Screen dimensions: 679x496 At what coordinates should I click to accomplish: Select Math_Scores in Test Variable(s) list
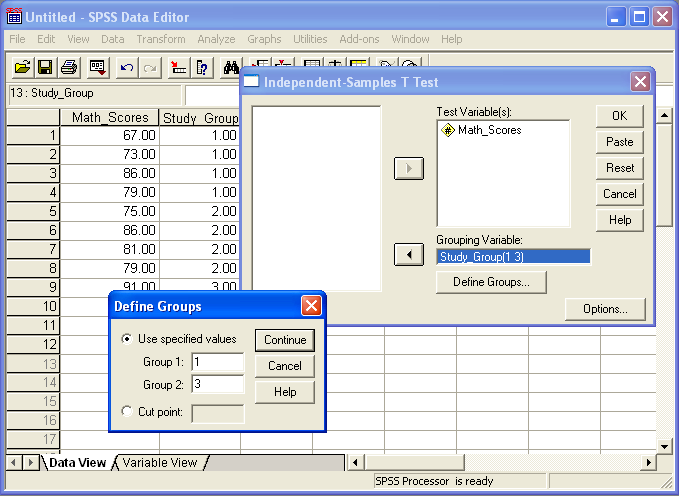(x=489, y=130)
